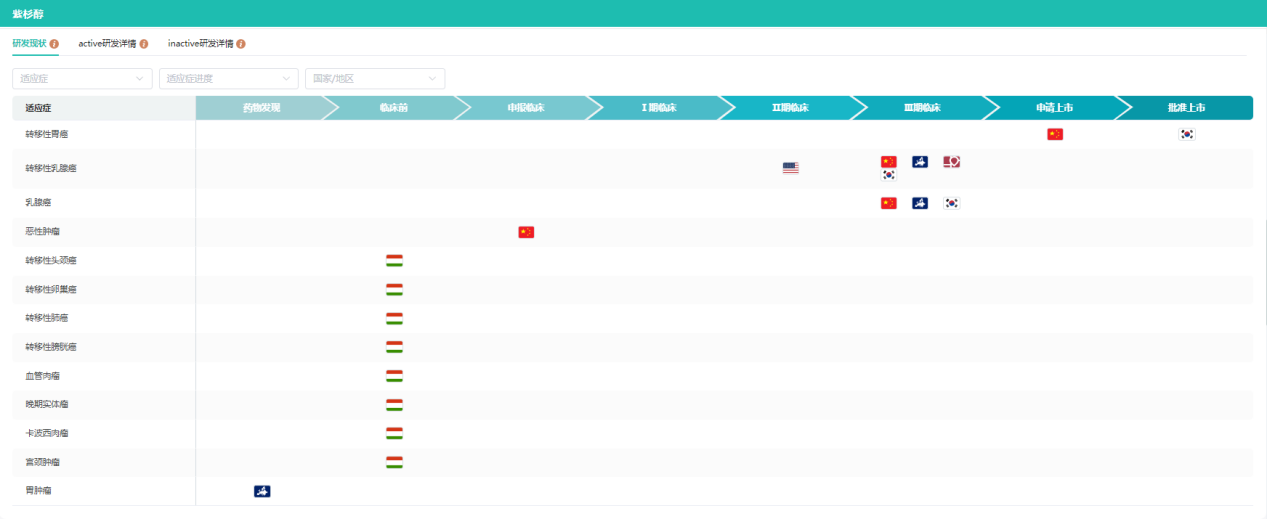Click Korea flag in 转移性胃癌 row
This screenshot has height=519, width=1267.
1187,134
